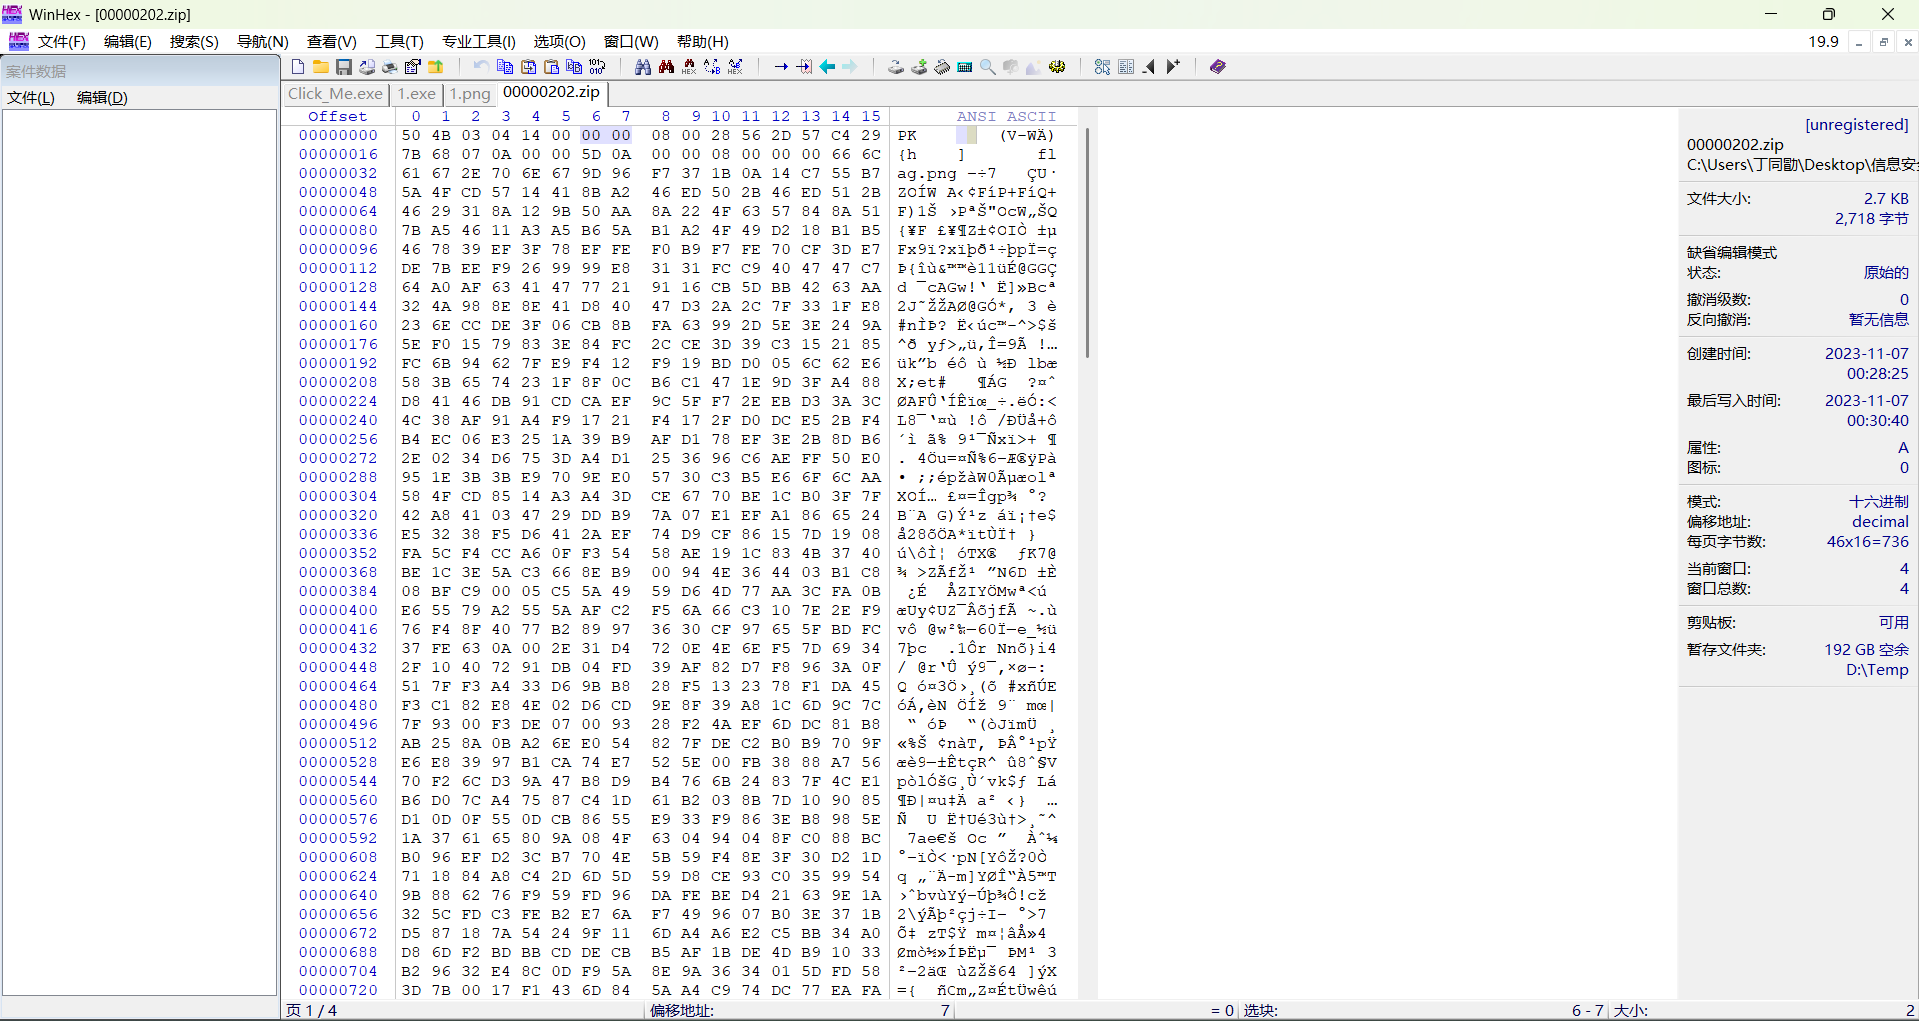The height and width of the screenshot is (1021, 1919).
Task: Open the 专业工具(I) menu
Action: coord(478,41)
